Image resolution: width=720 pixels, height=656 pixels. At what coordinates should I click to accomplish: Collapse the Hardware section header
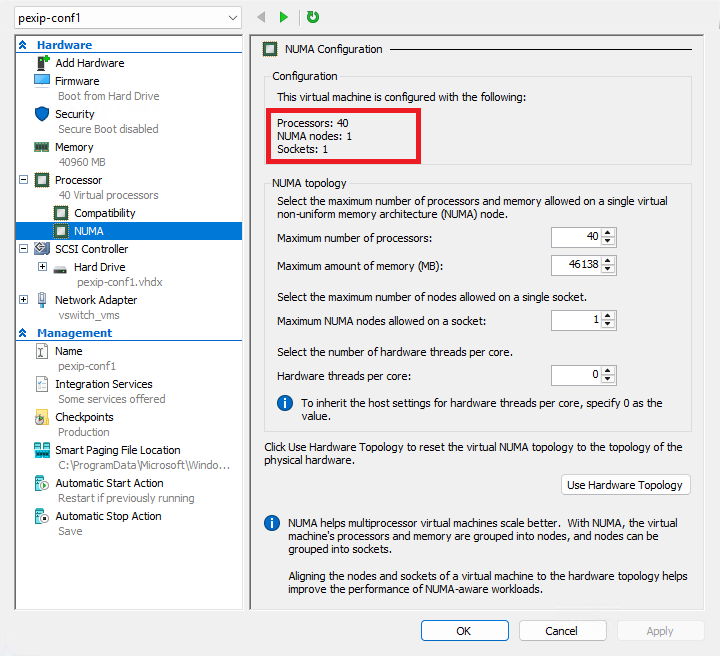23,45
